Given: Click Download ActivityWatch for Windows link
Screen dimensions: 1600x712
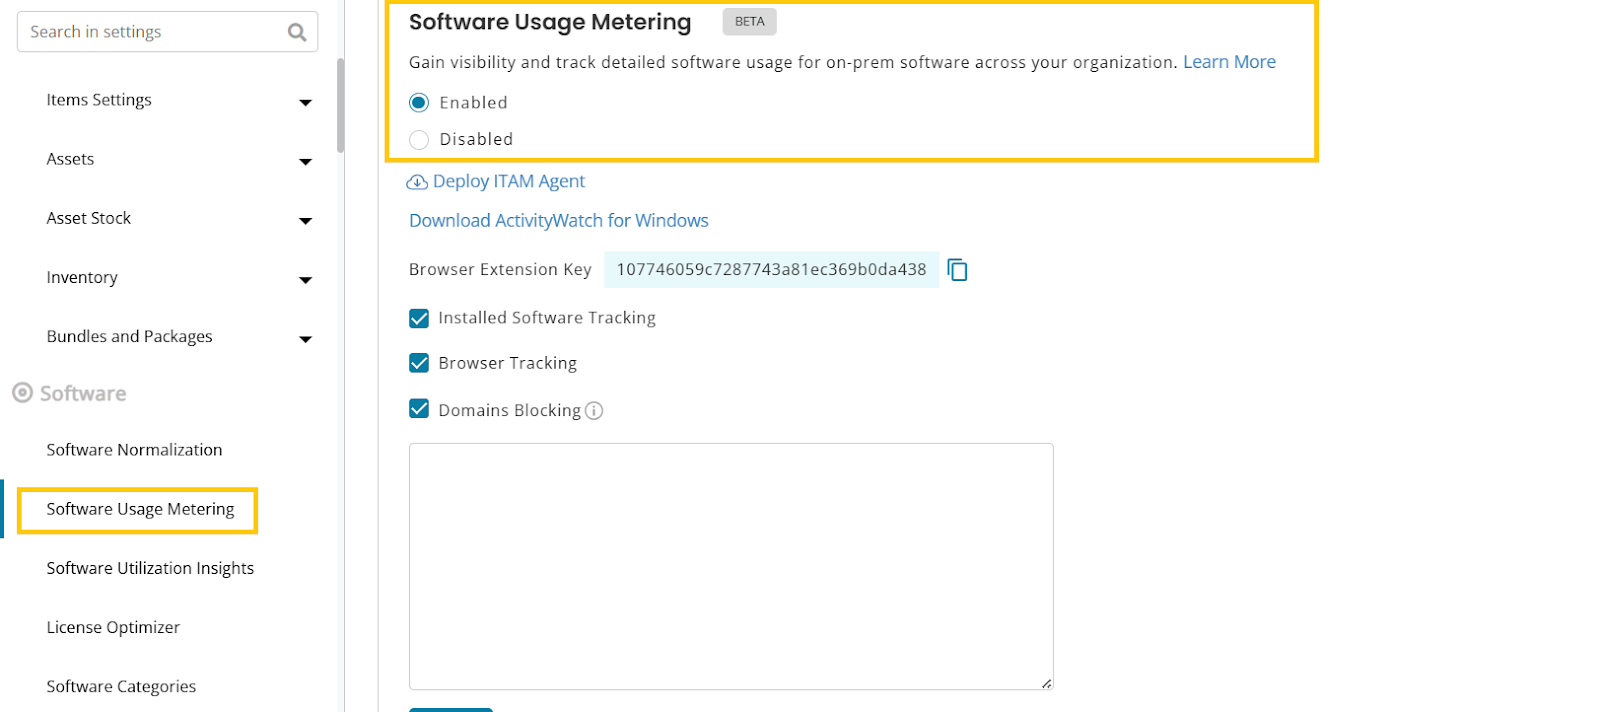Looking at the screenshot, I should [x=558, y=221].
